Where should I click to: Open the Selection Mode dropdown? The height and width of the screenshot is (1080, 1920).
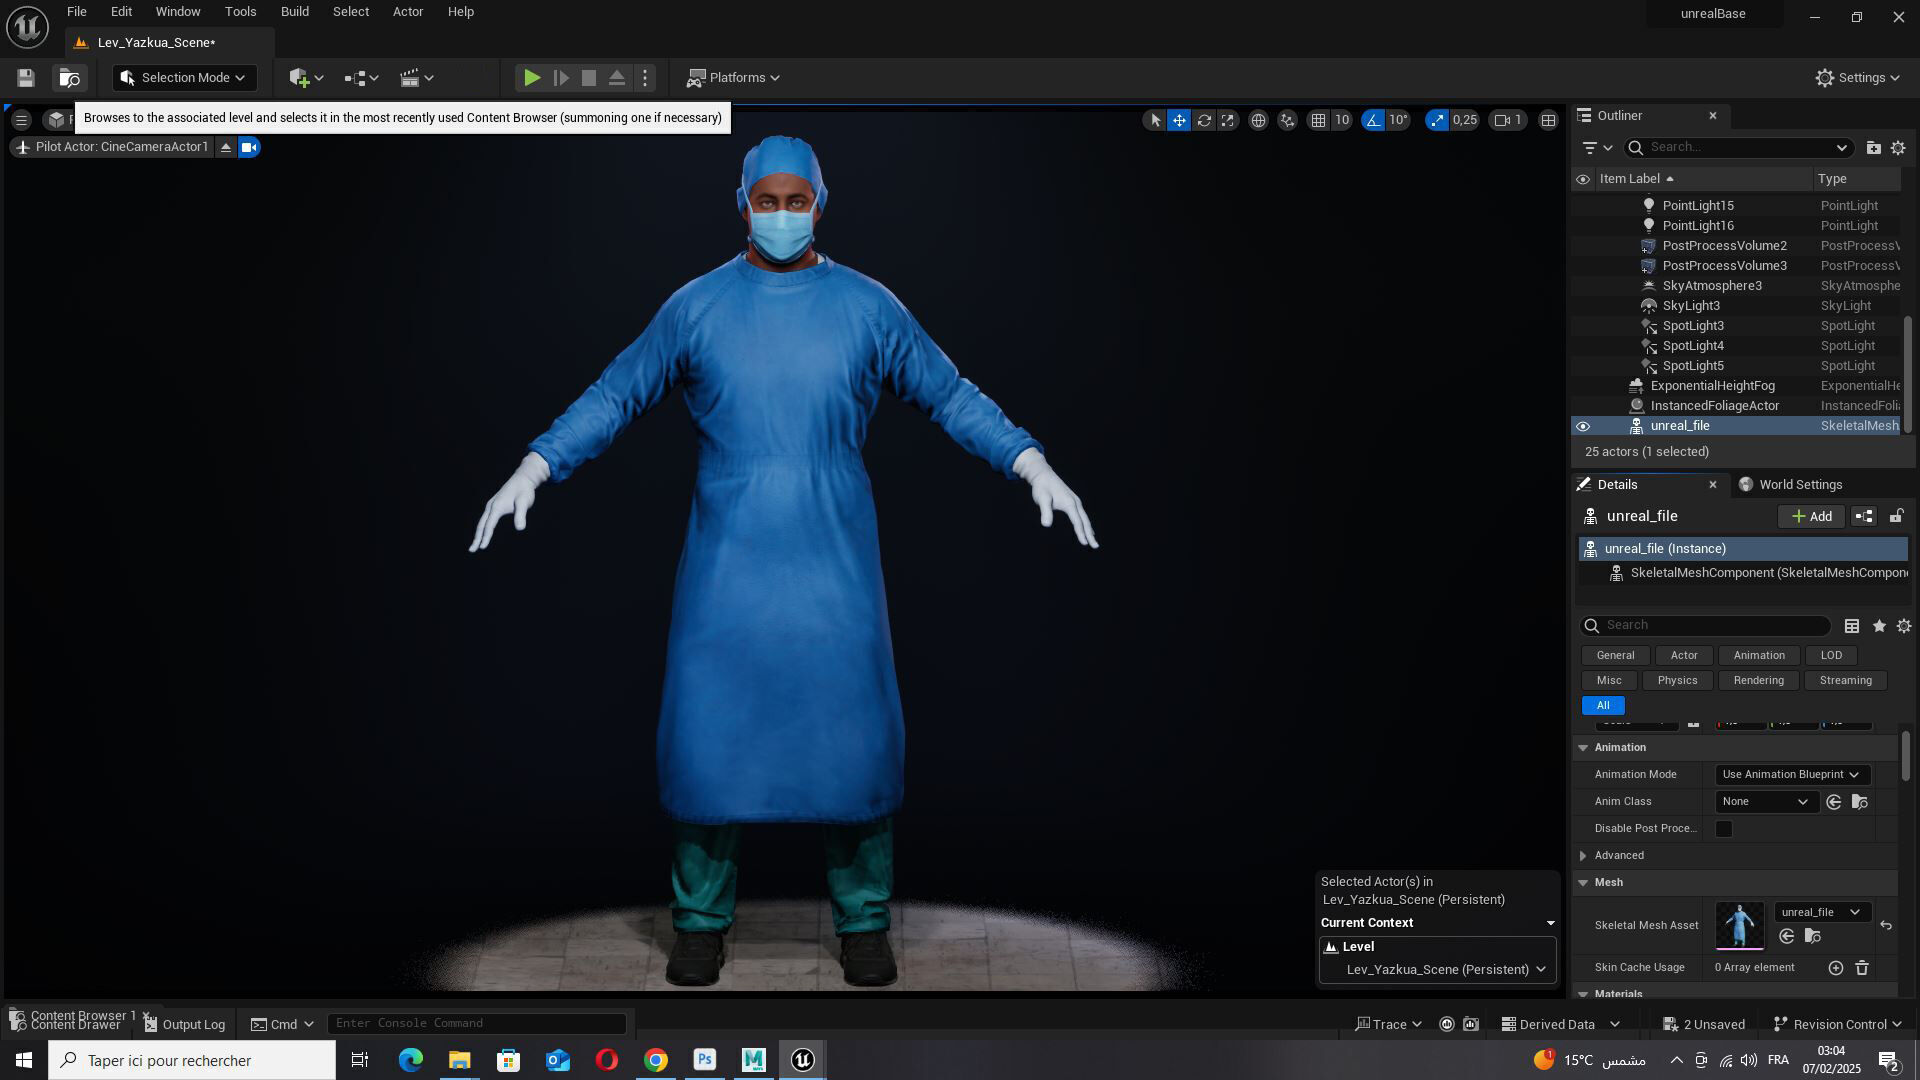[x=184, y=78]
